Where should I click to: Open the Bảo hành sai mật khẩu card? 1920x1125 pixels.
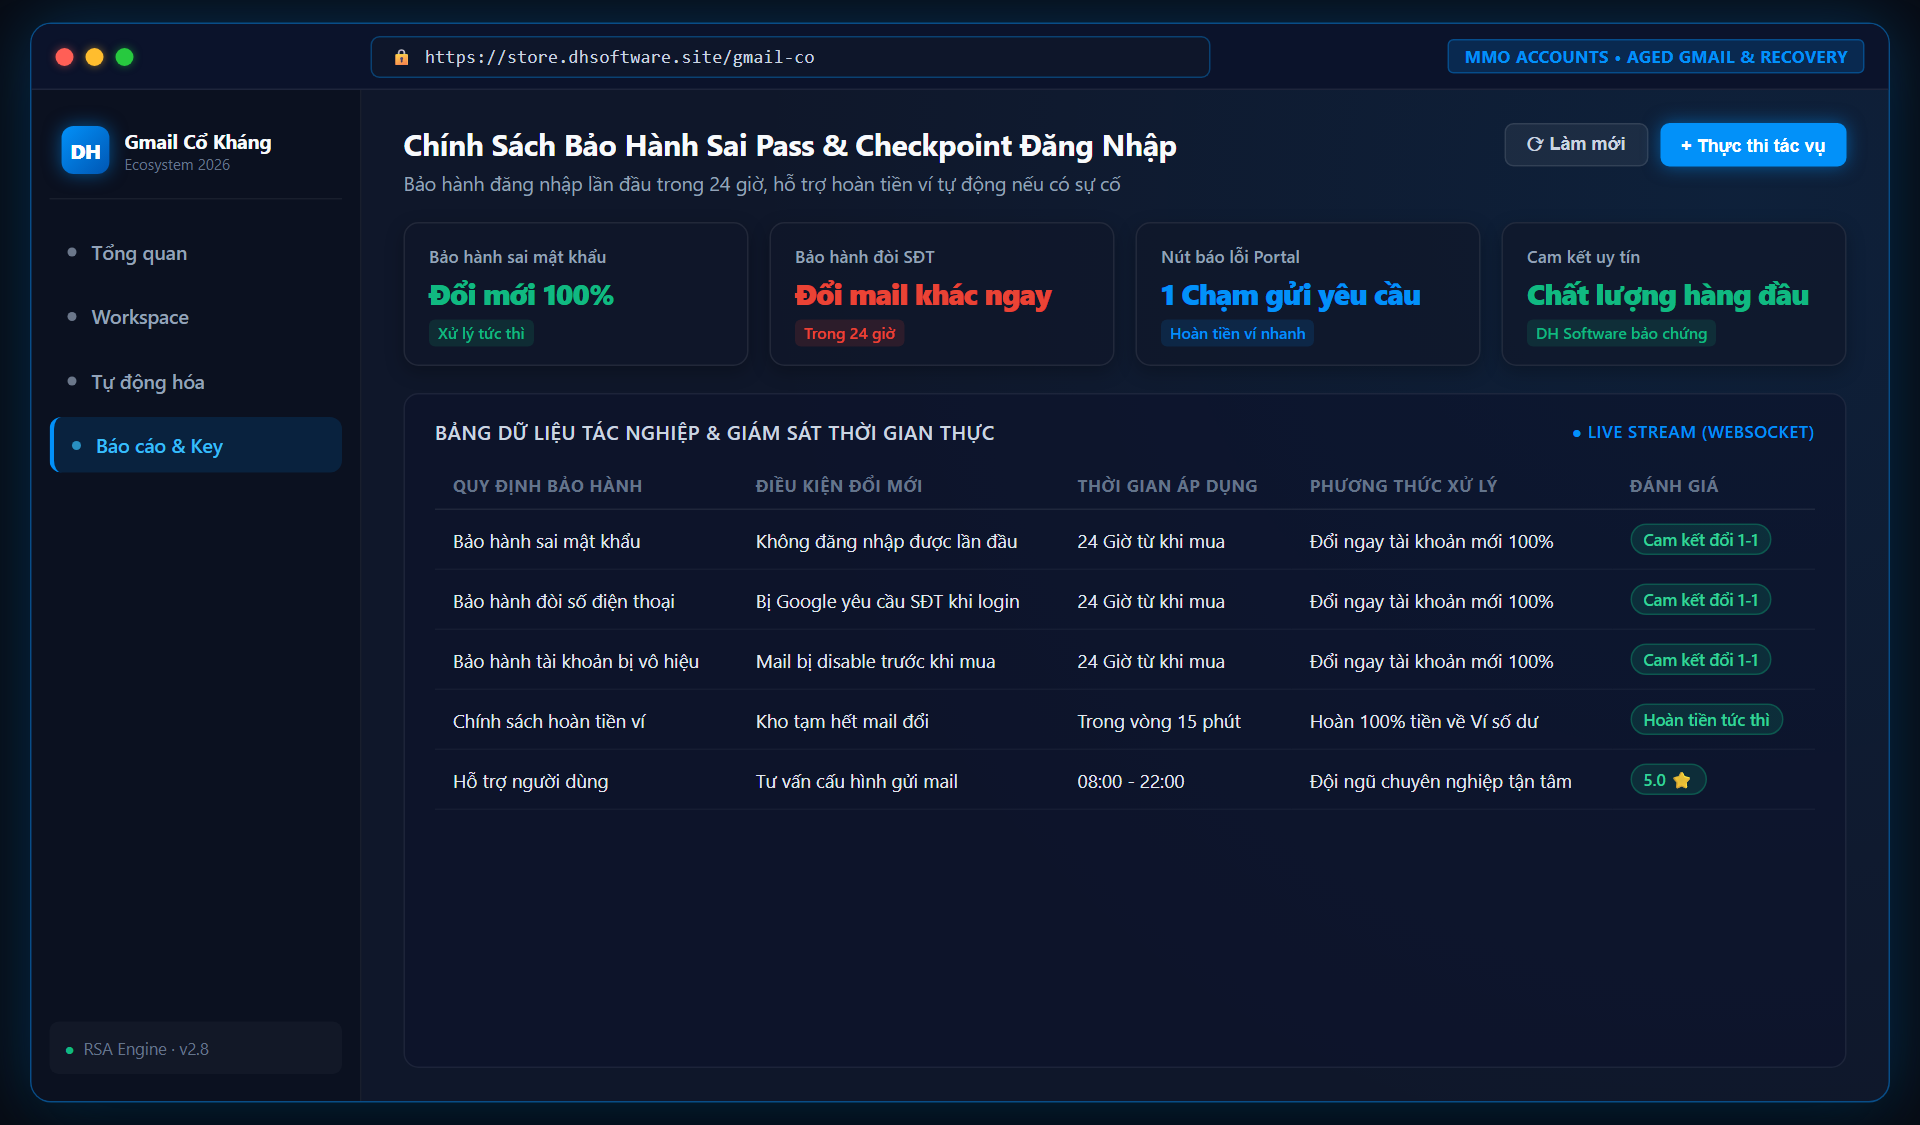click(x=576, y=294)
